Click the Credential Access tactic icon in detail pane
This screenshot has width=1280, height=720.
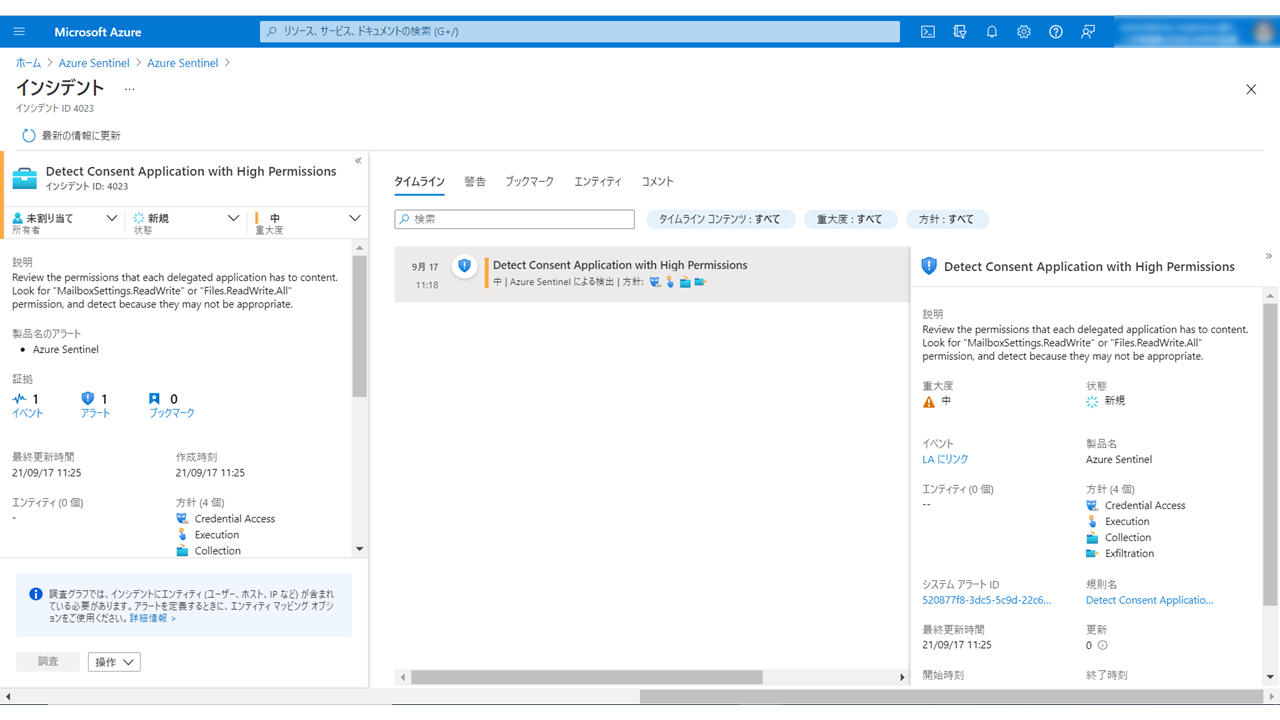point(1093,506)
